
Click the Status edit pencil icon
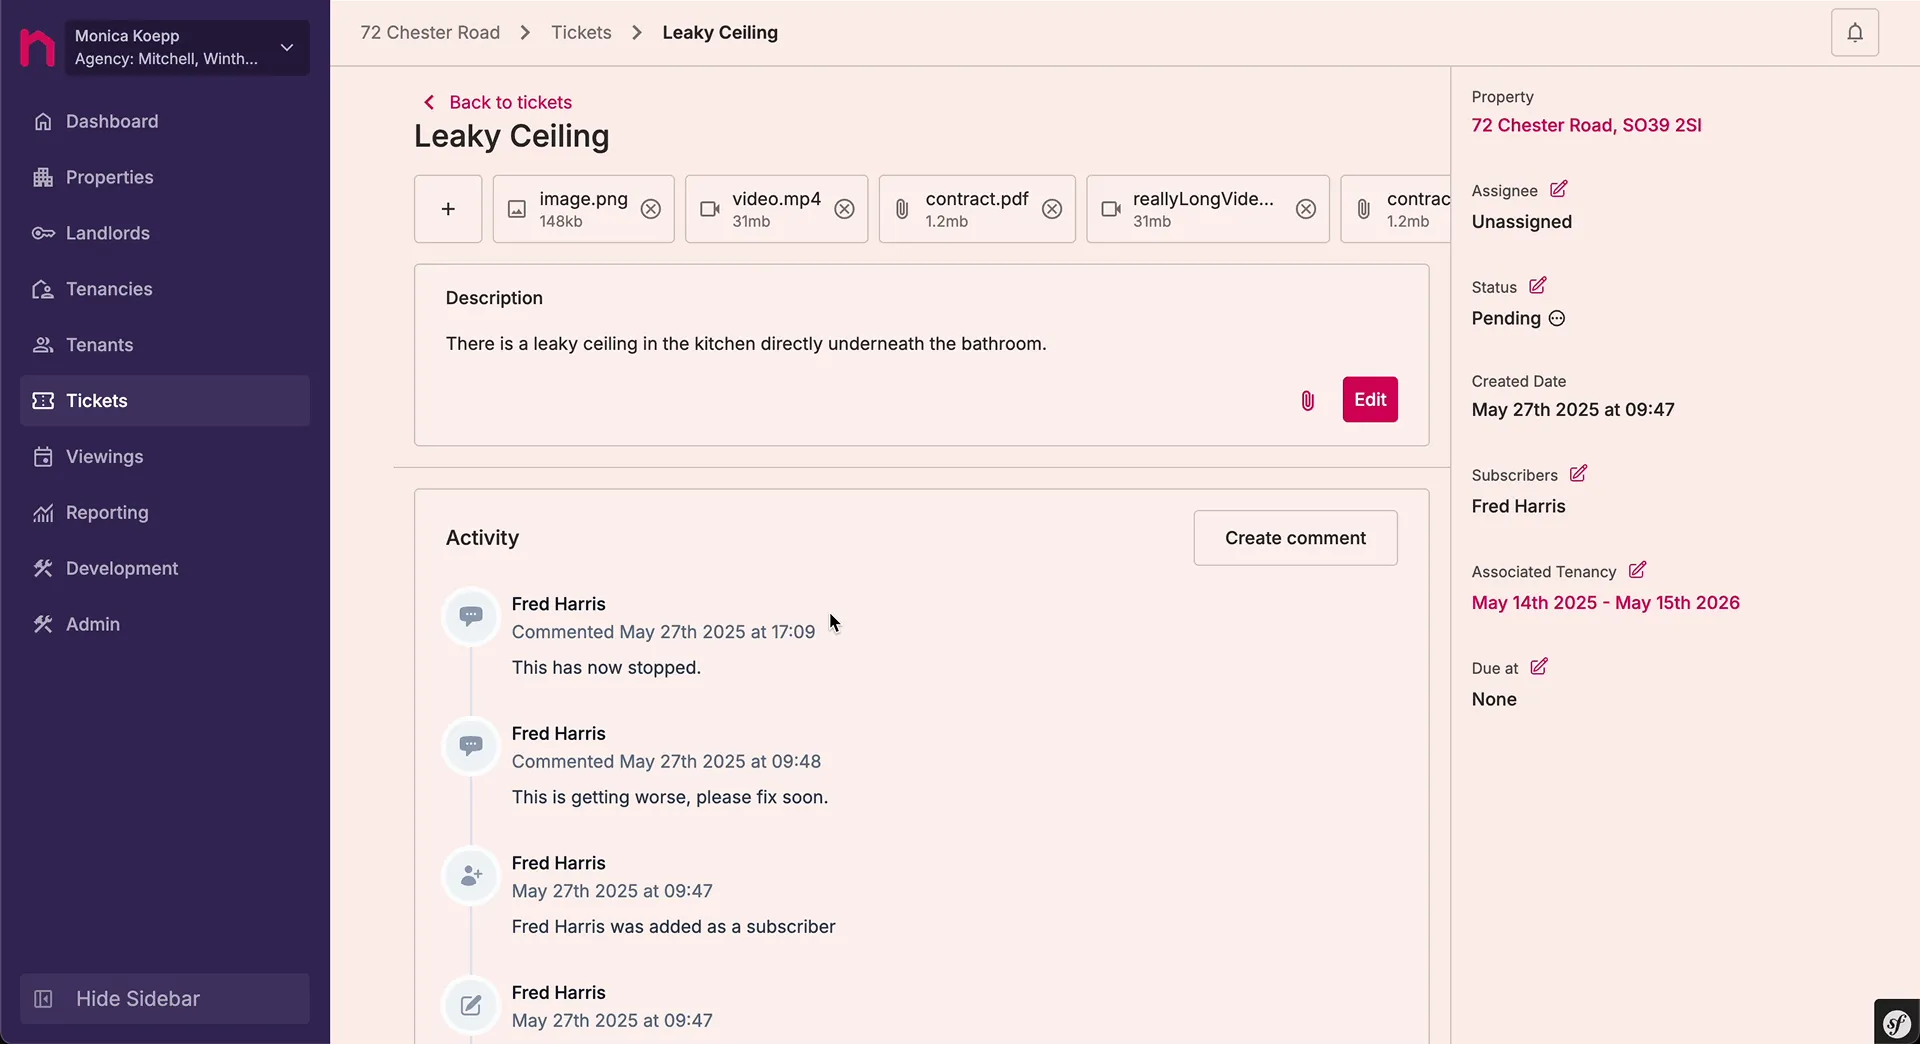[x=1537, y=286]
